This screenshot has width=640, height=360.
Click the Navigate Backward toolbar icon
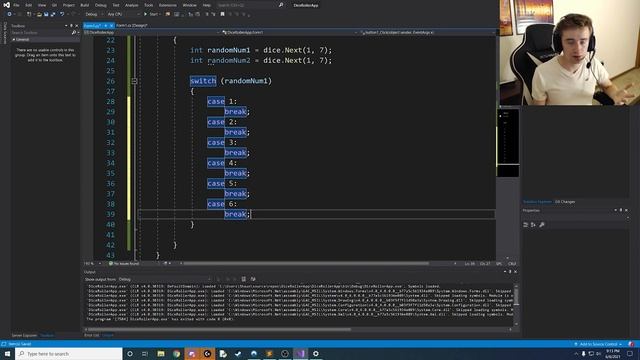click(x=9, y=14)
